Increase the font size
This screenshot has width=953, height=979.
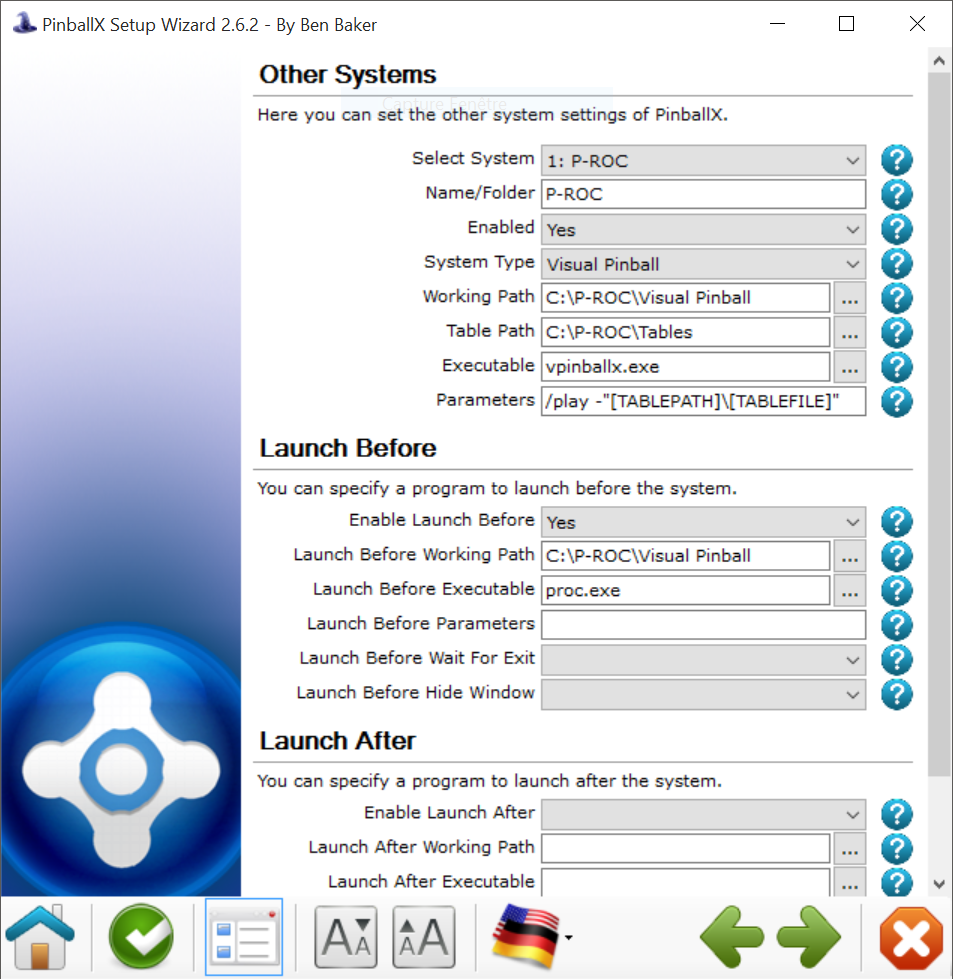click(x=424, y=937)
